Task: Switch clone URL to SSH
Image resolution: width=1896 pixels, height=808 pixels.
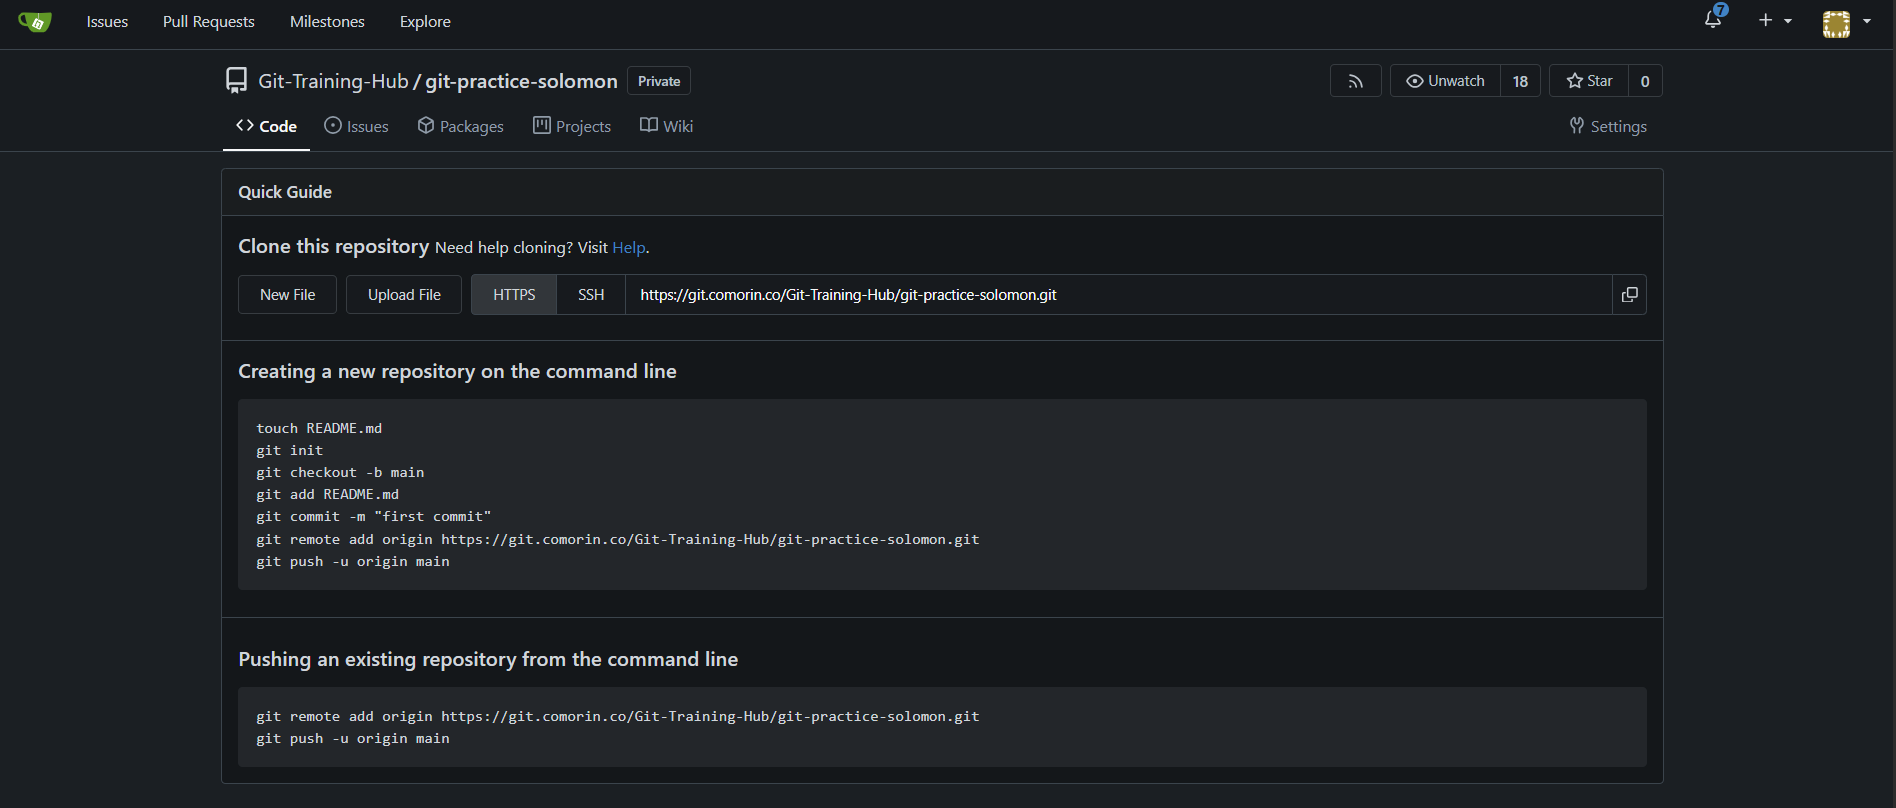Action: click(x=591, y=295)
